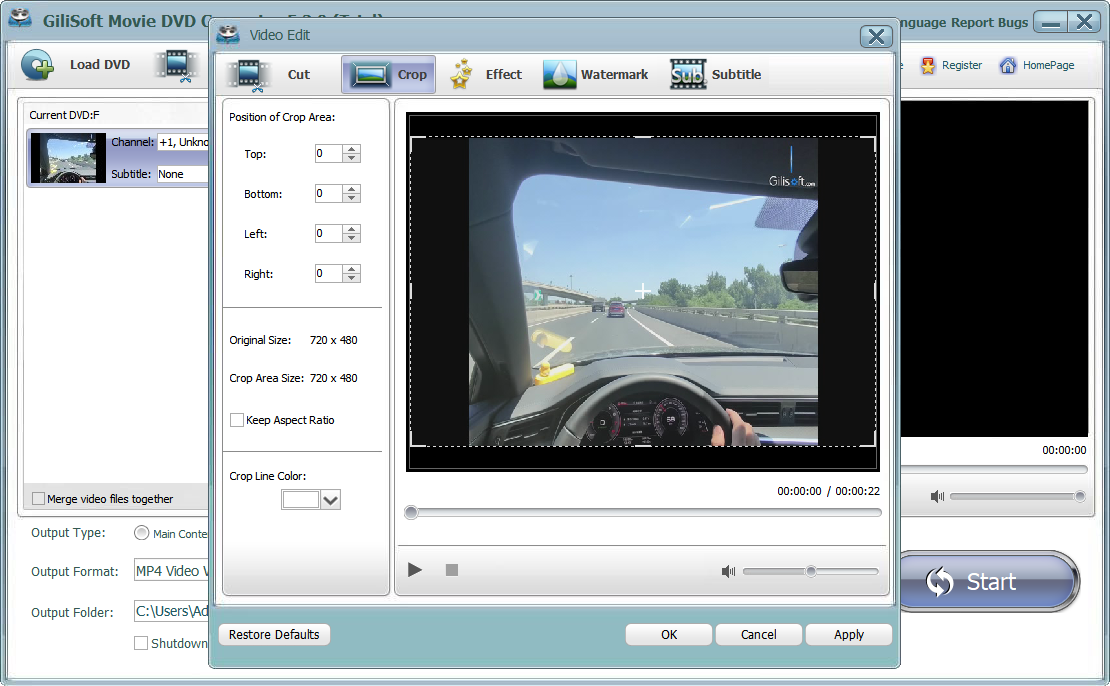Stop the video preview
This screenshot has width=1110, height=686.
(452, 570)
